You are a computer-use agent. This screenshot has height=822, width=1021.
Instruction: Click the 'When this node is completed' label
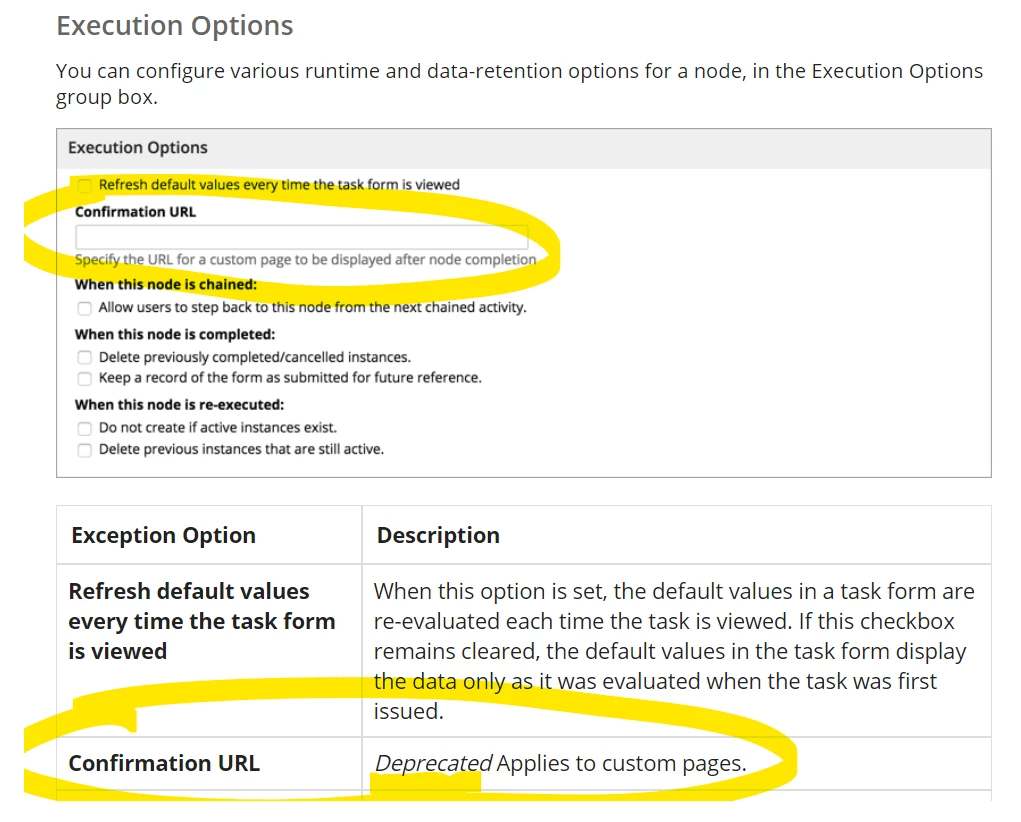pyautogui.click(x=175, y=334)
